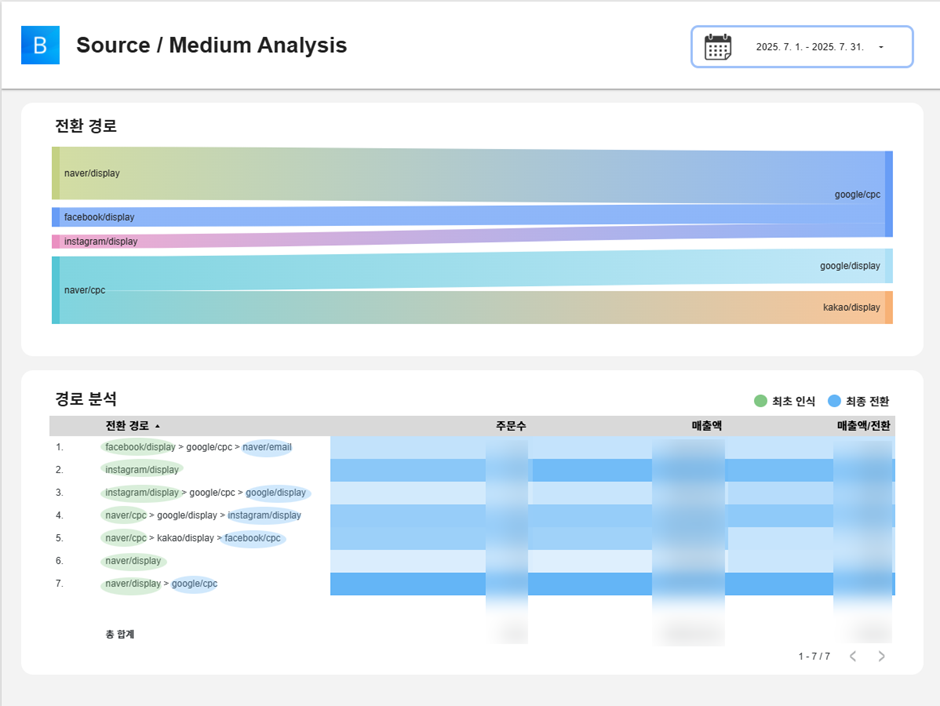This screenshot has width=940, height=706.
Task: Click the blue 최종 전환 legend dot
Action: 834,401
